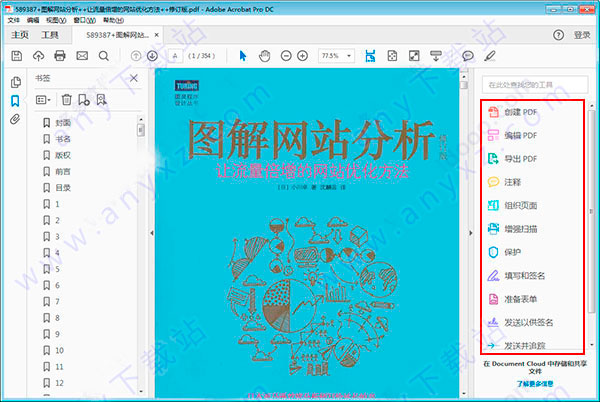Activate the selection arrow tool
This screenshot has height=402, width=600.
click(x=243, y=56)
